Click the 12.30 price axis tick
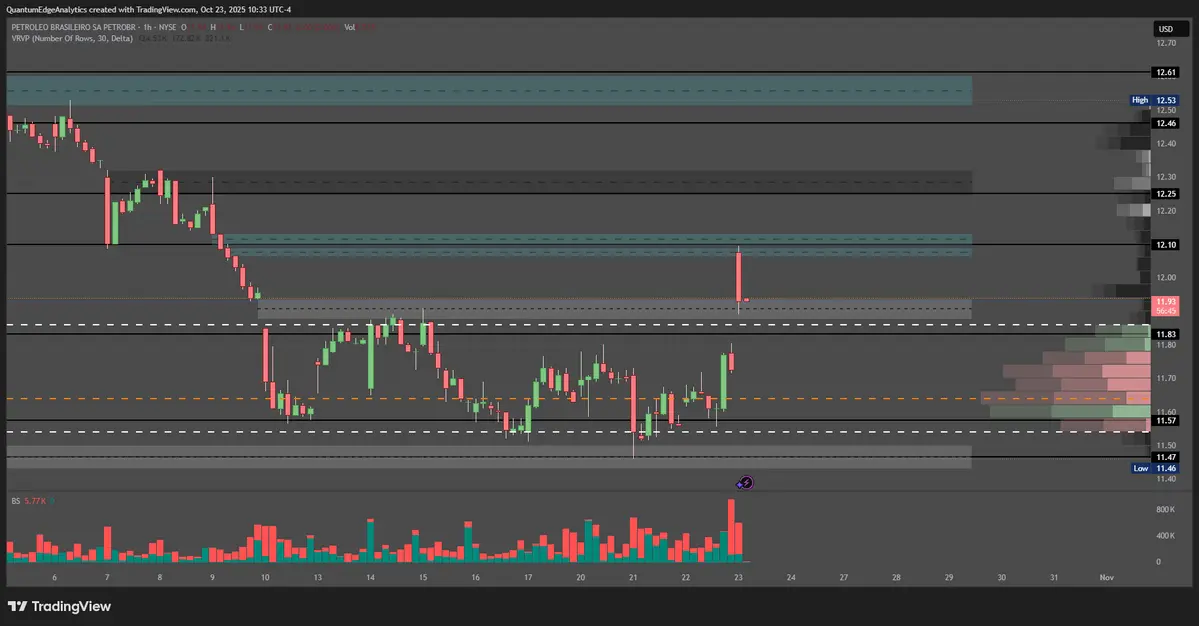 click(x=1166, y=177)
